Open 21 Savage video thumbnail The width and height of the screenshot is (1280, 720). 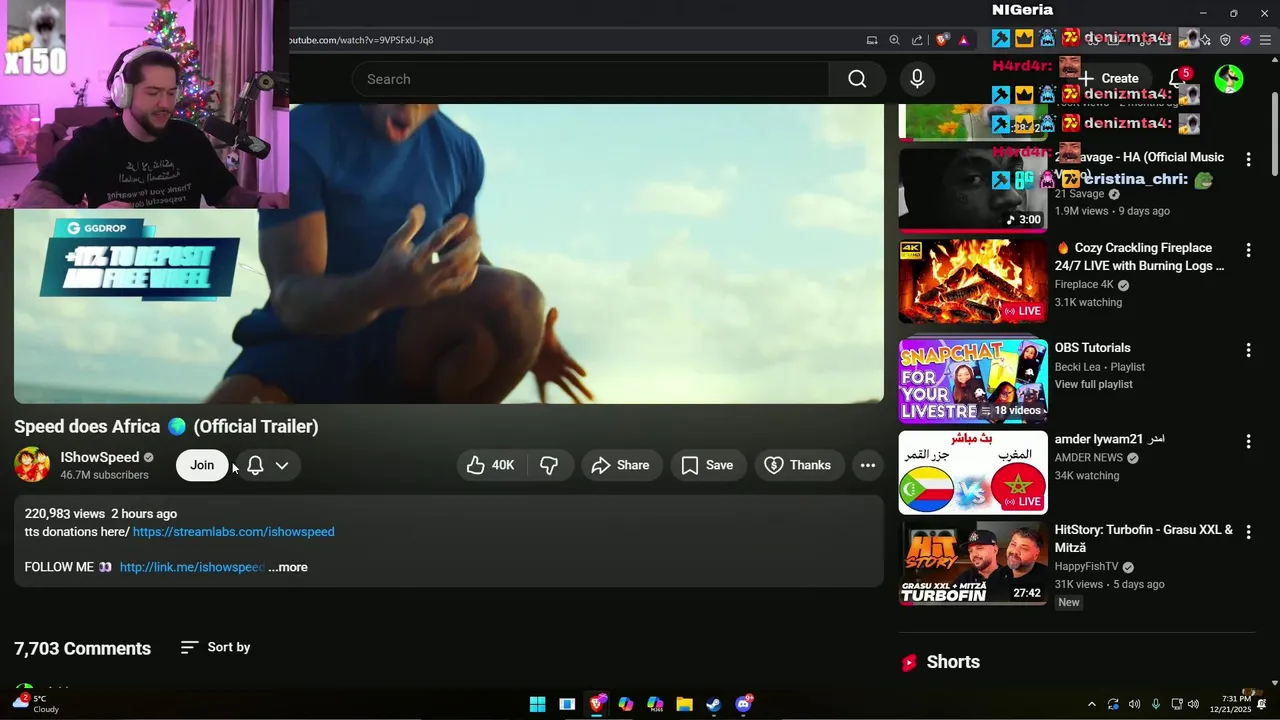point(973,190)
